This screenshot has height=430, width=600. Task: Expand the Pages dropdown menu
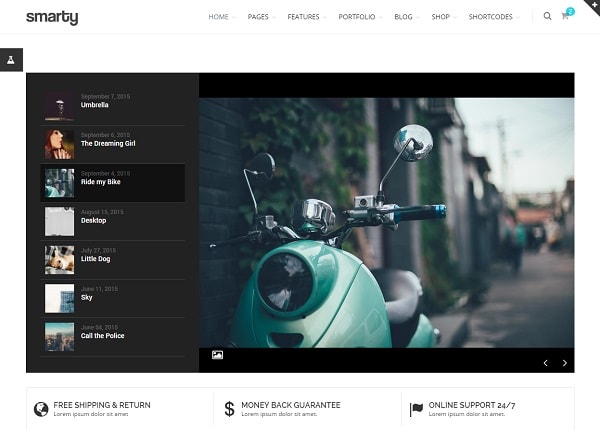point(260,17)
